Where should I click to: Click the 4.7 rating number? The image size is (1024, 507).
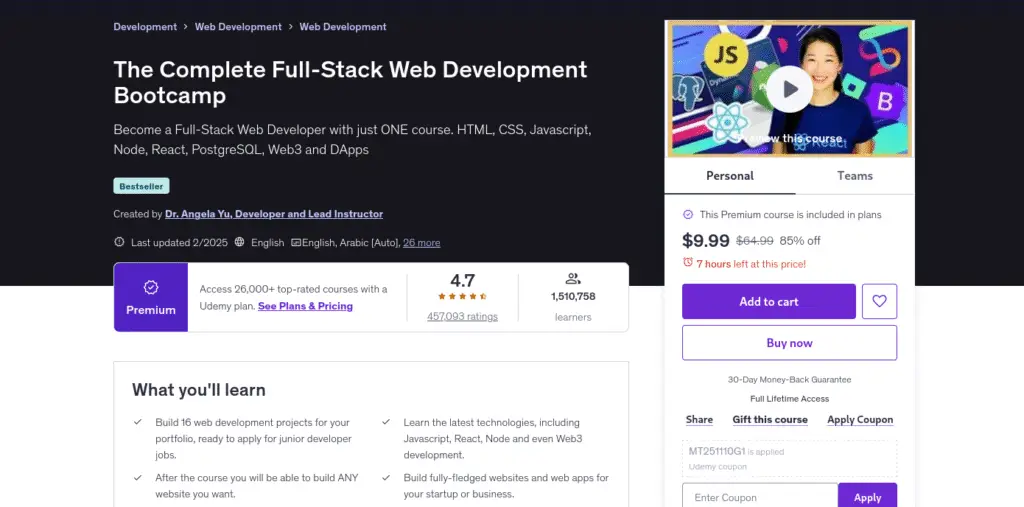coord(462,280)
